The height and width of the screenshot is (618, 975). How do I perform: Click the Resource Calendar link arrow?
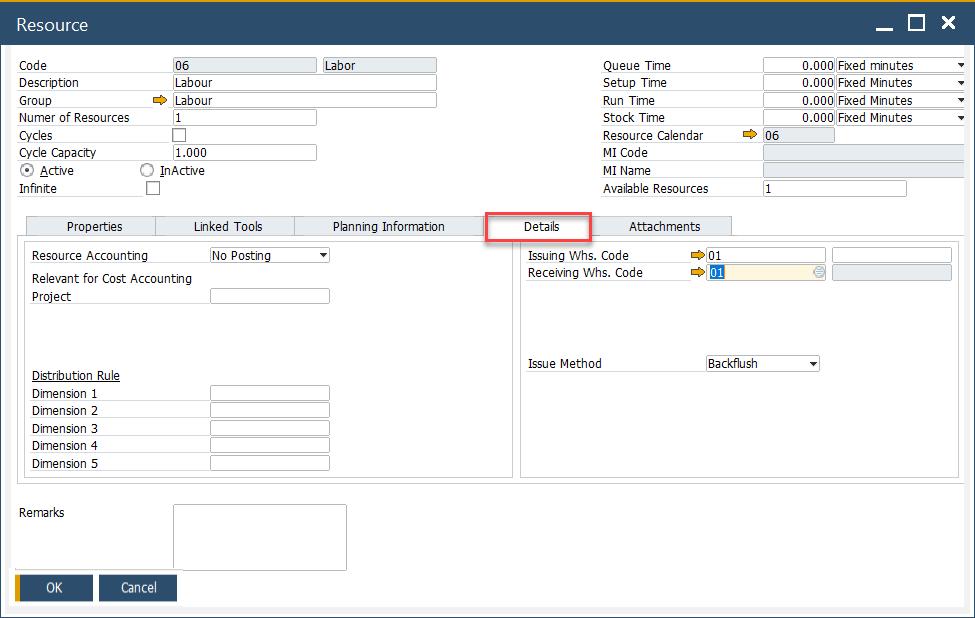click(750, 135)
